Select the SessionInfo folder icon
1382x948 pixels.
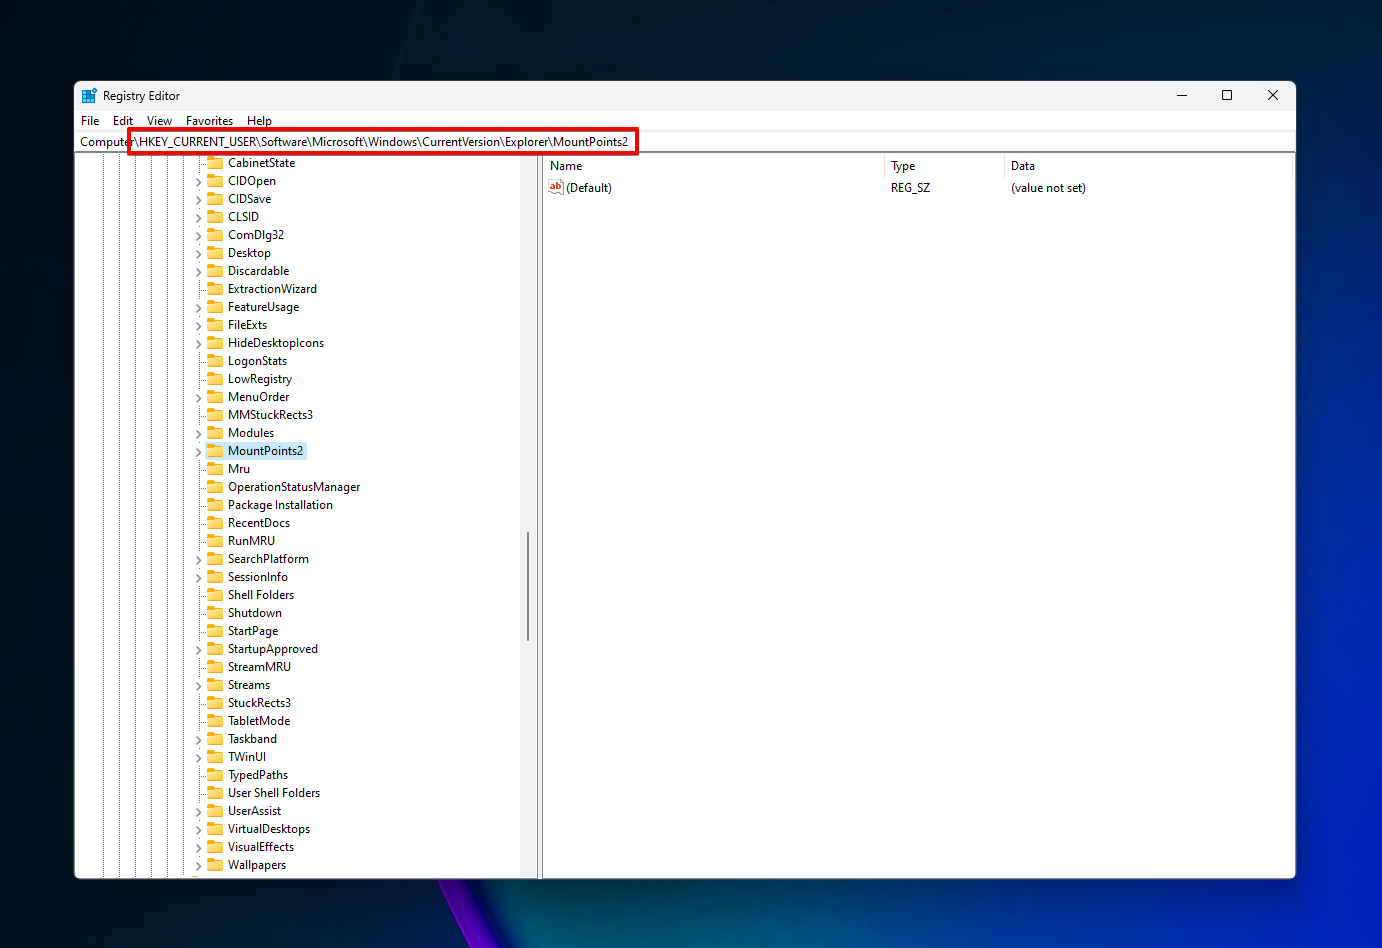[215, 577]
